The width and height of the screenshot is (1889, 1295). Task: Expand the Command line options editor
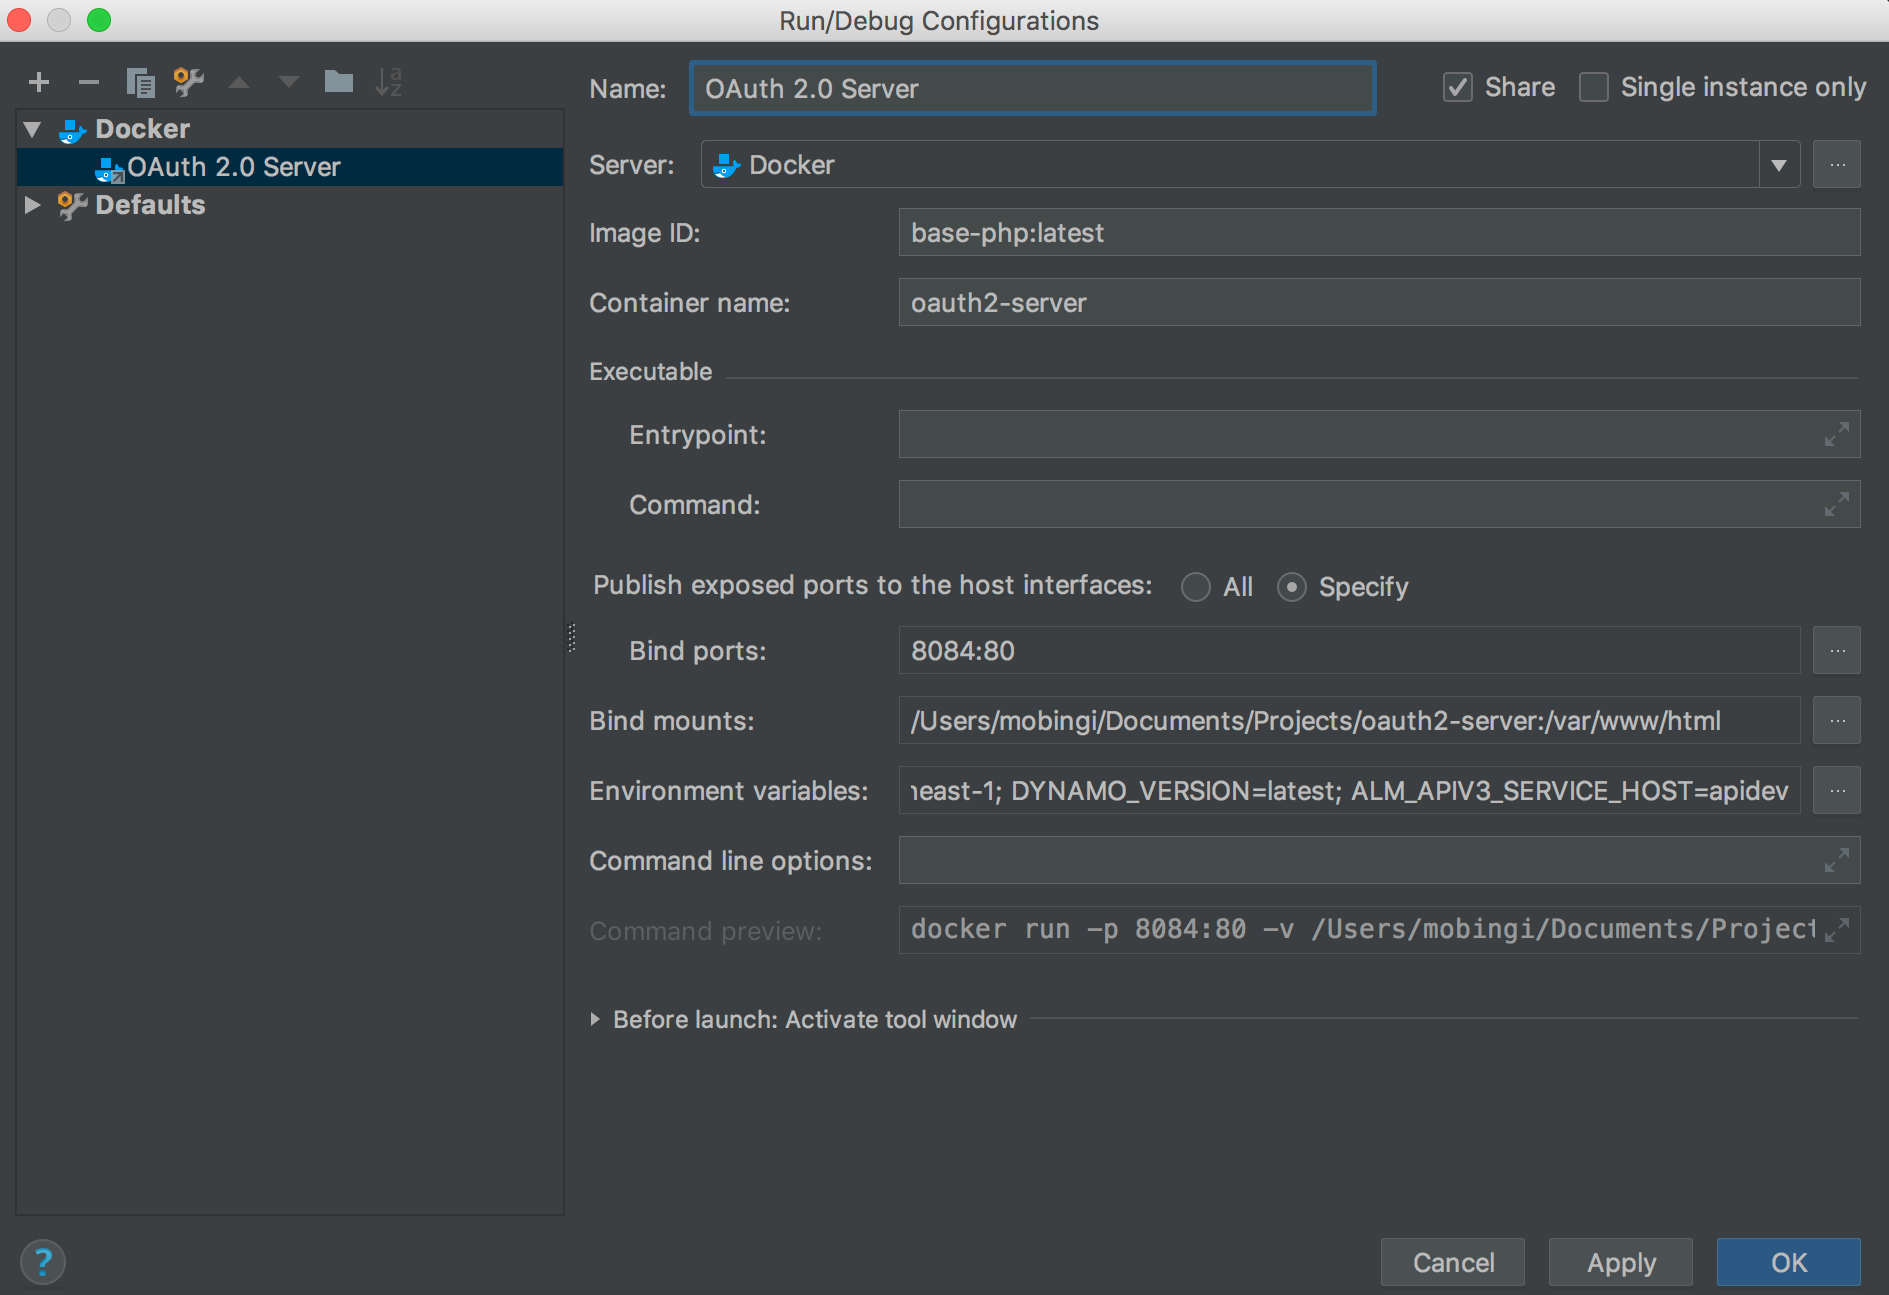click(1836, 860)
